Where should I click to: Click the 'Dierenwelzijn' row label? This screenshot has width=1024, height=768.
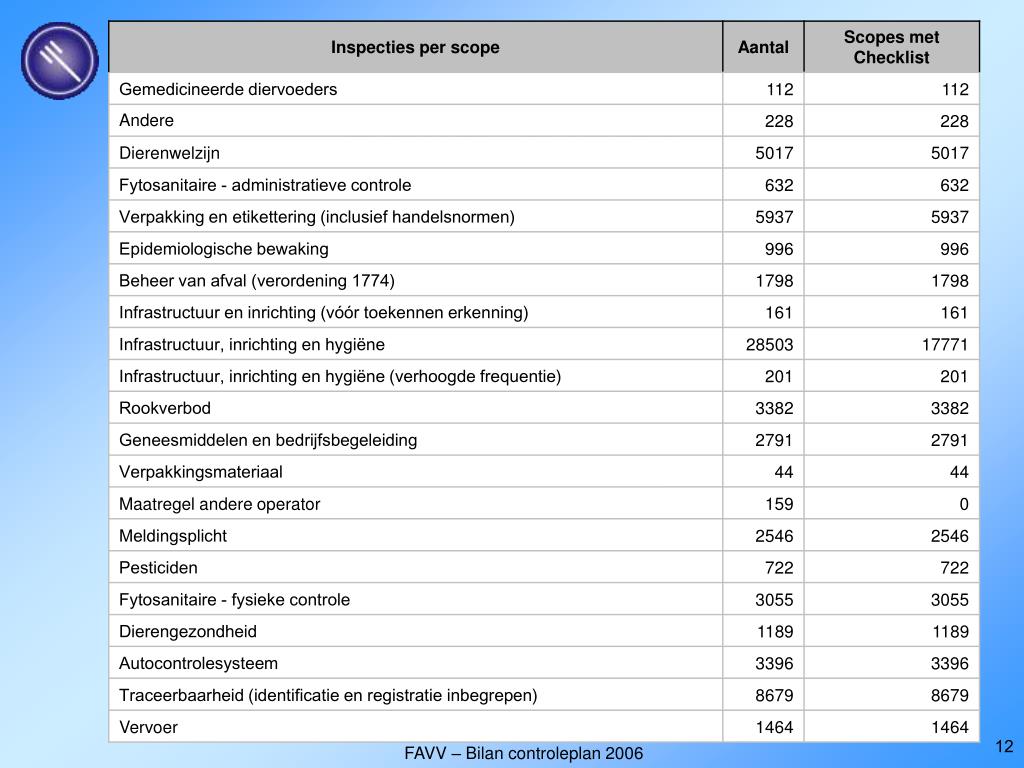click(x=169, y=153)
